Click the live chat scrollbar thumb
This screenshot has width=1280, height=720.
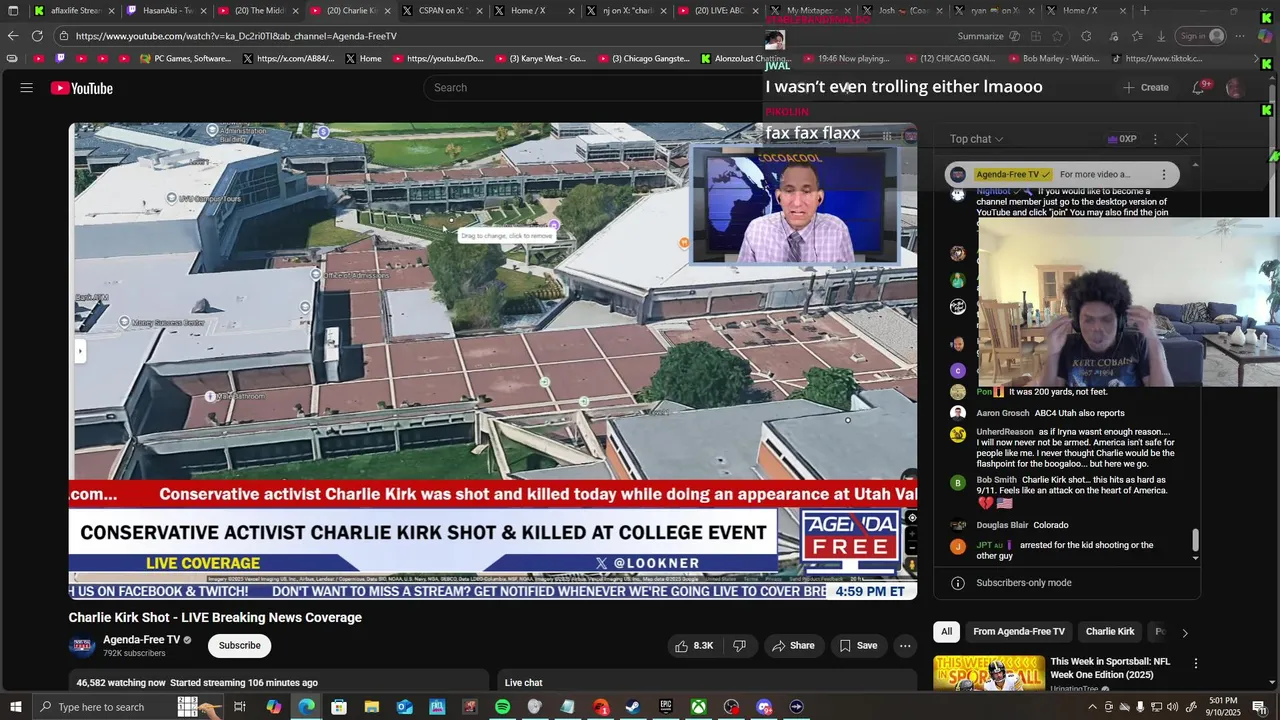(x=1195, y=541)
